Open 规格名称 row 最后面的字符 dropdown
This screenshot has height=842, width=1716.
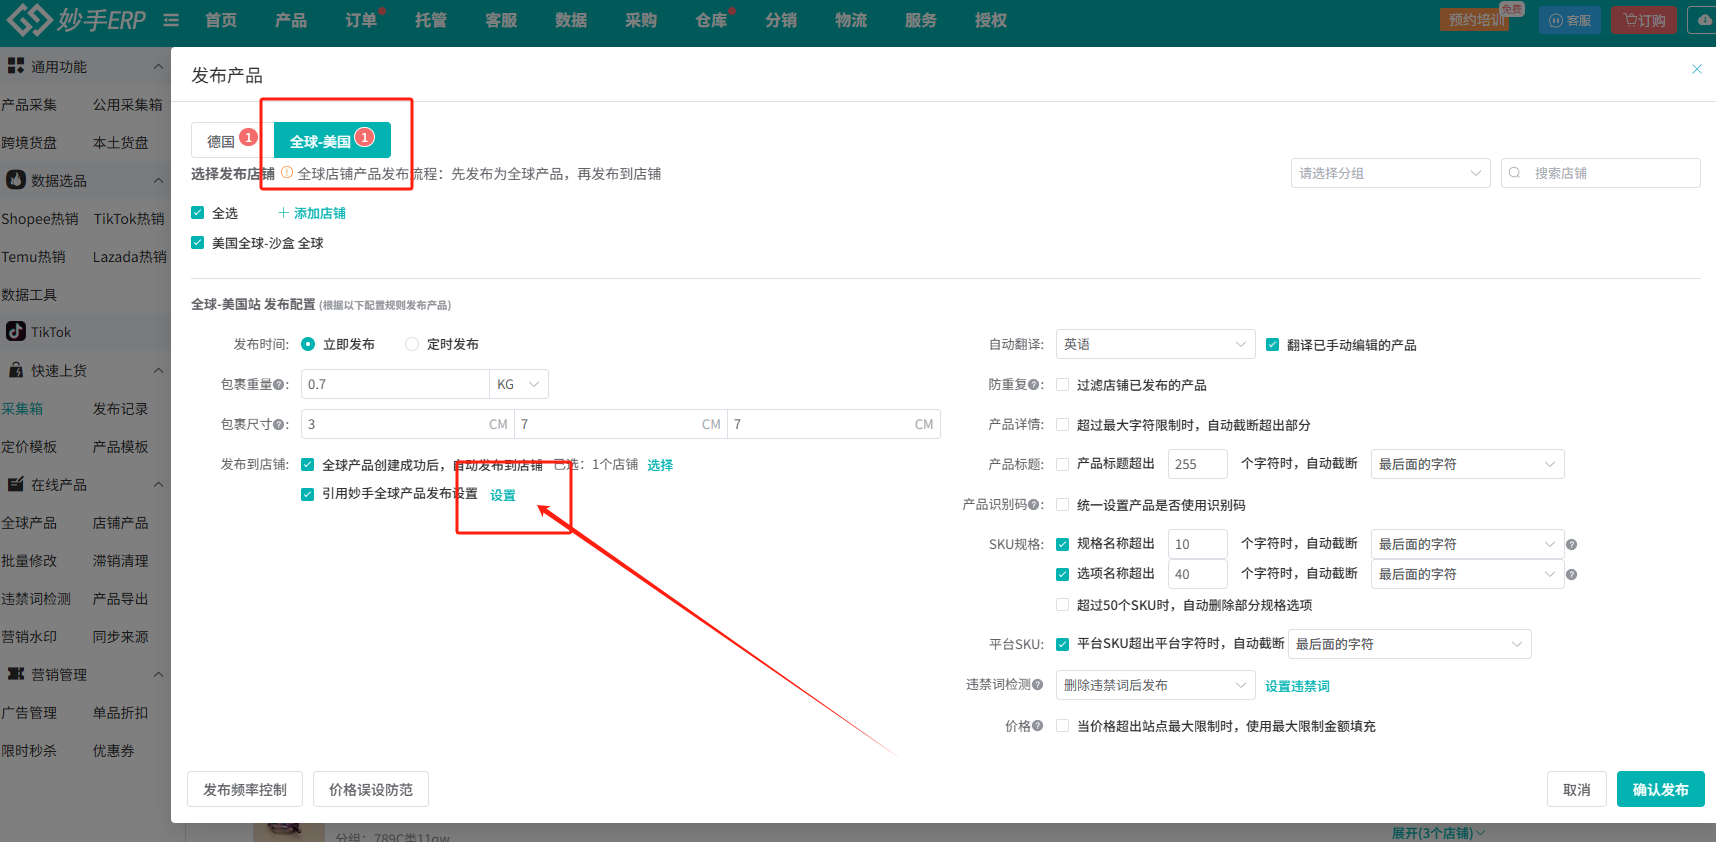(1467, 544)
